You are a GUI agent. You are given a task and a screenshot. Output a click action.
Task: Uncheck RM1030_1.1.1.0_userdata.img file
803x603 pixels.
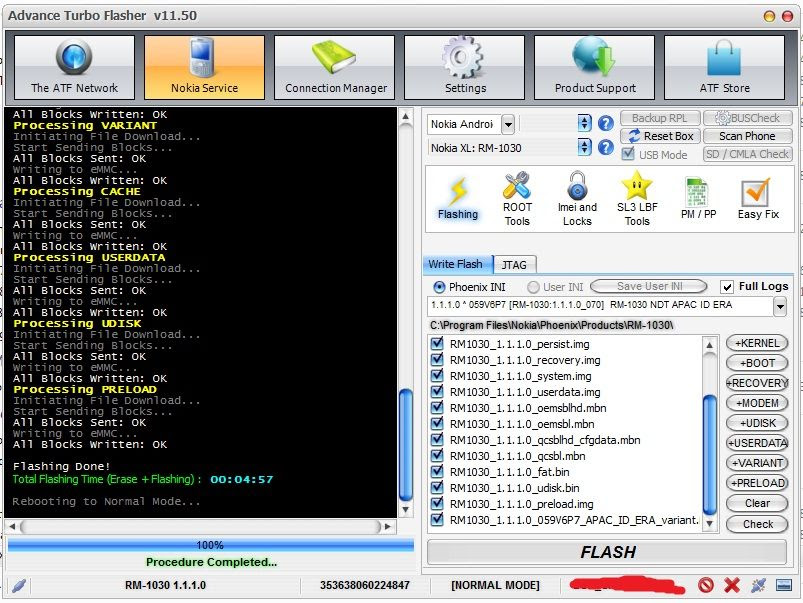(x=437, y=391)
